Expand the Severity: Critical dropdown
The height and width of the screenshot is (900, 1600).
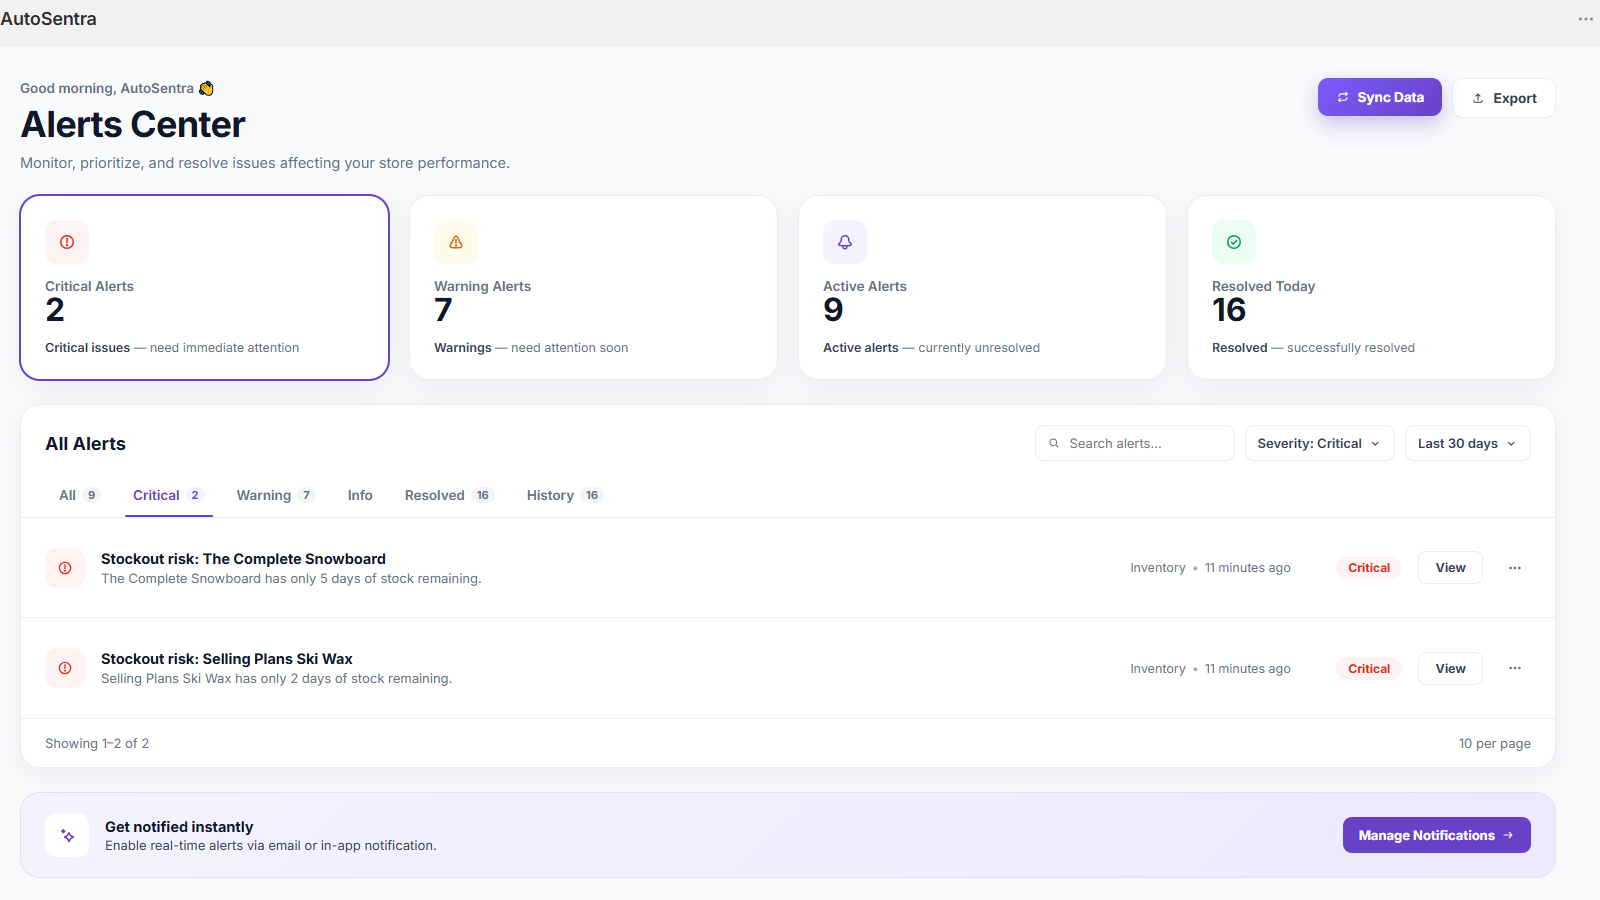coord(1319,443)
